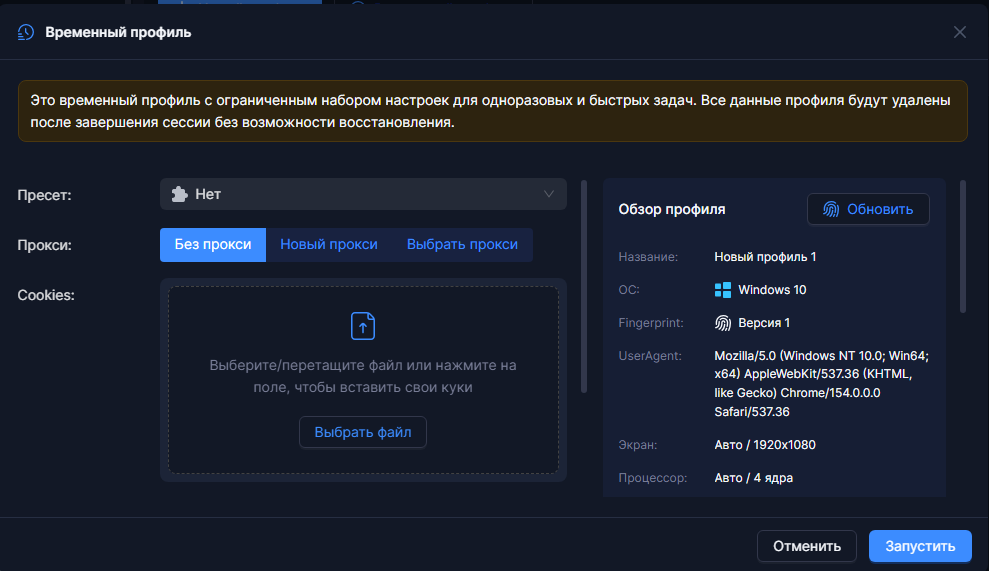Click the settings panel vertical scrollbar

(583, 286)
